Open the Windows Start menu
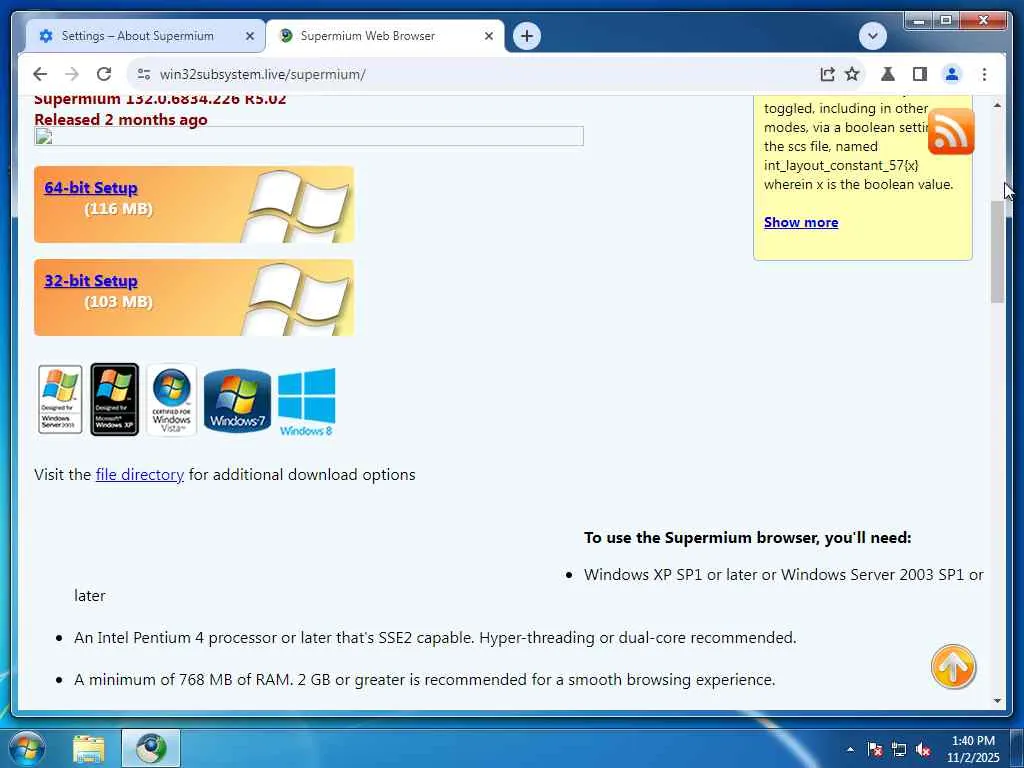This screenshot has height=768, width=1024. 27,748
